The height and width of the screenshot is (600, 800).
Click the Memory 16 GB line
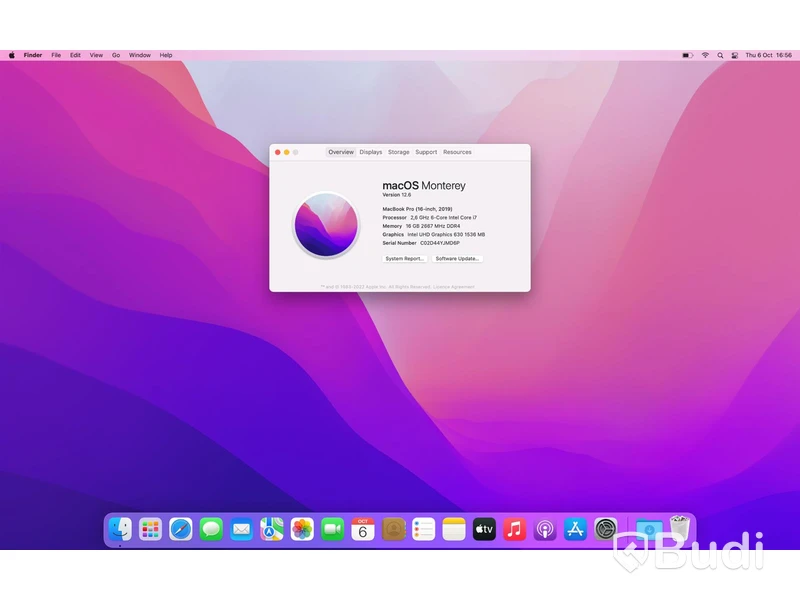421,226
